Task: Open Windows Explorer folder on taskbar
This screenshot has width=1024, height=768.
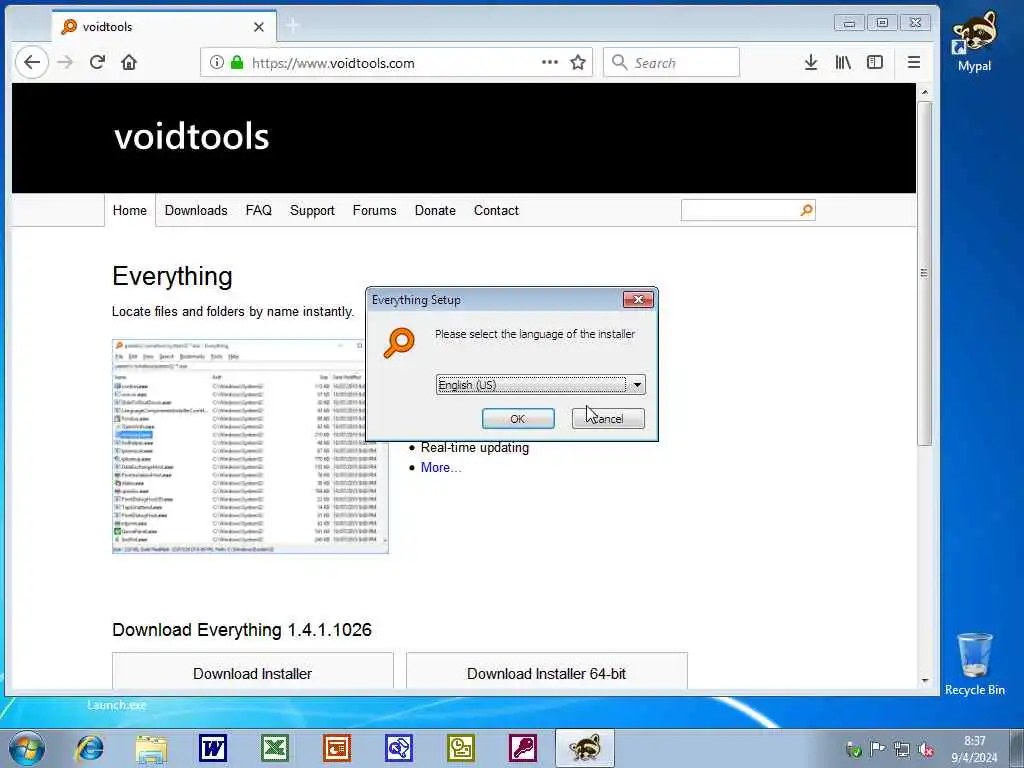Action: point(152,748)
